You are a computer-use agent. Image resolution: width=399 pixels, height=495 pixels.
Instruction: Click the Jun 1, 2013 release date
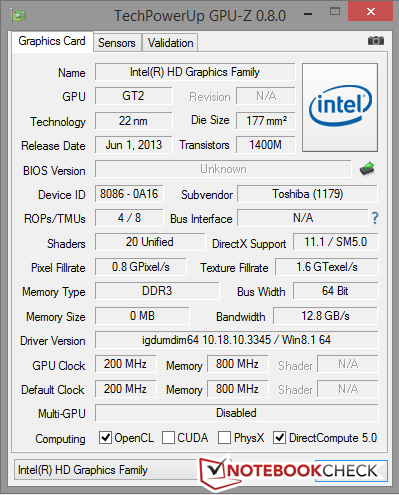pyautogui.click(x=134, y=145)
